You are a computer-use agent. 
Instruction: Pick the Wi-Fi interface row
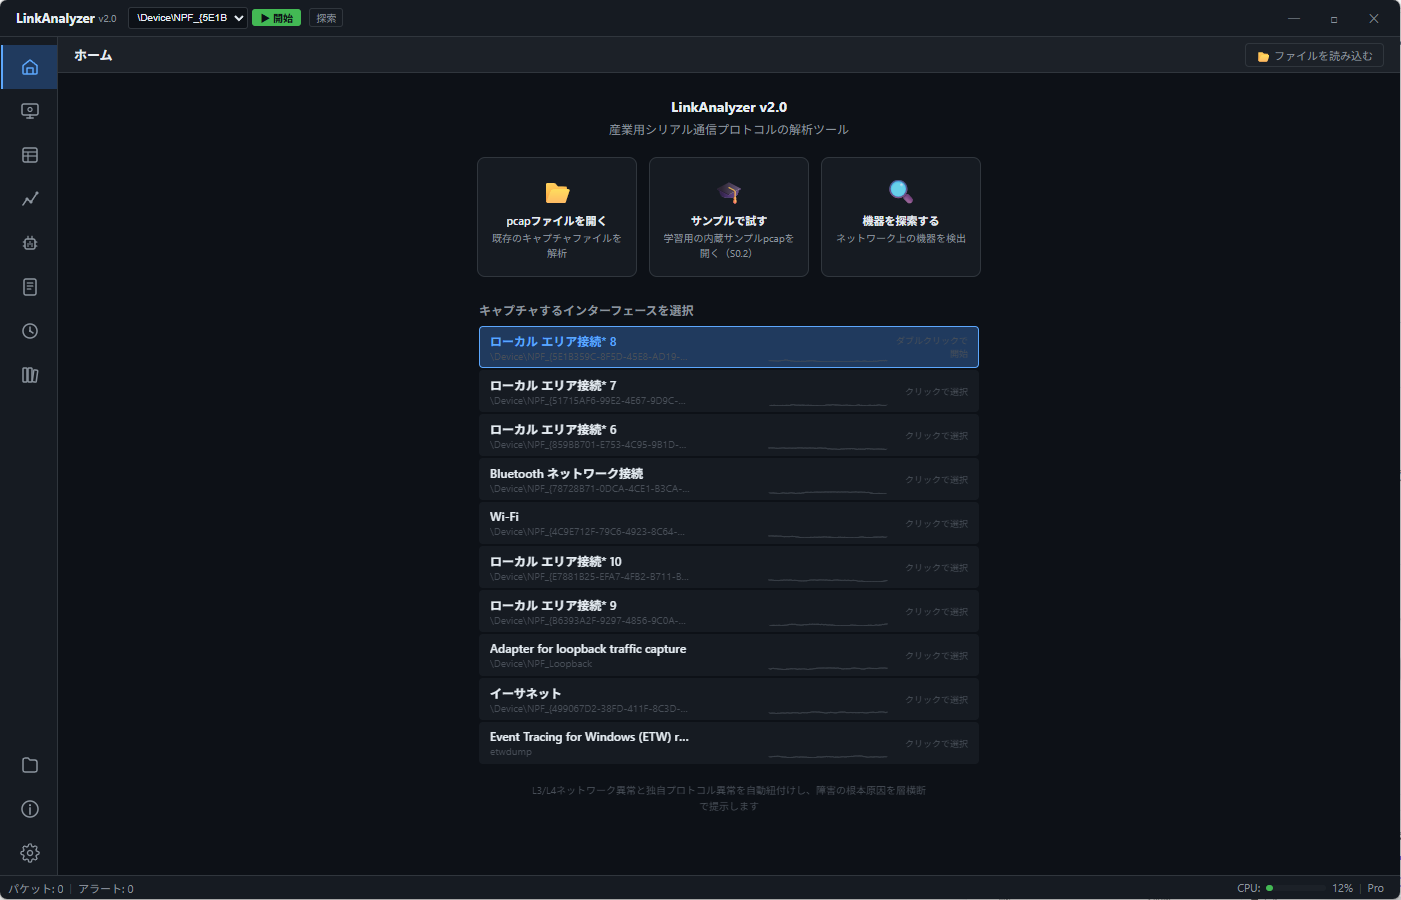click(x=729, y=523)
